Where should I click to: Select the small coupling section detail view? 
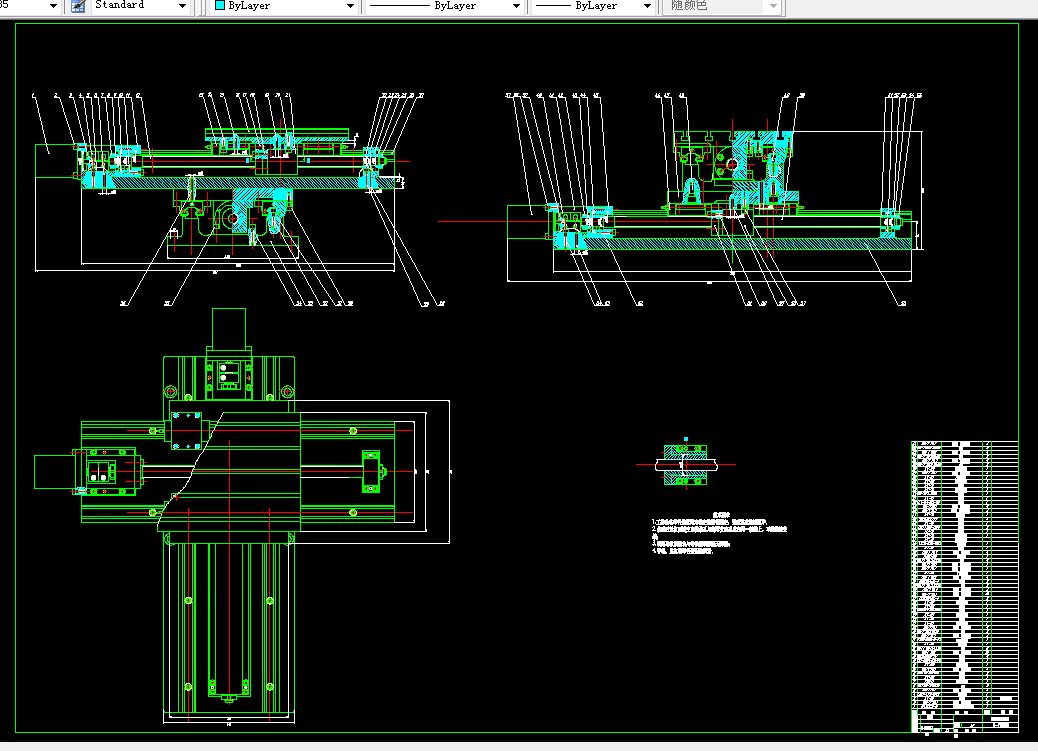coord(685,464)
